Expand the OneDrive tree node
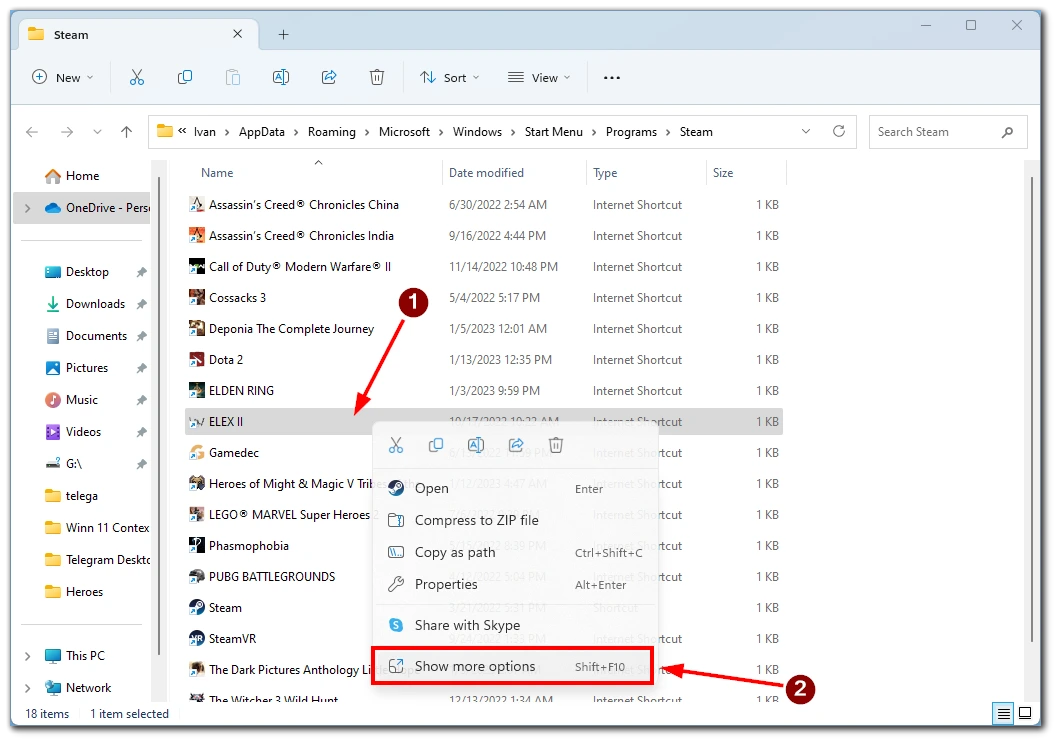This screenshot has height=744, width=1059. (28, 209)
